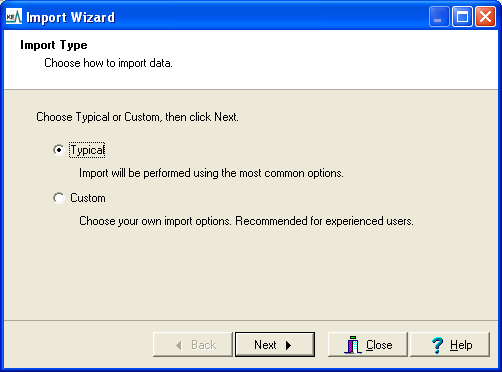502x372 pixels.
Task: Click 'Choose your own import options' description
Action: pos(246,221)
